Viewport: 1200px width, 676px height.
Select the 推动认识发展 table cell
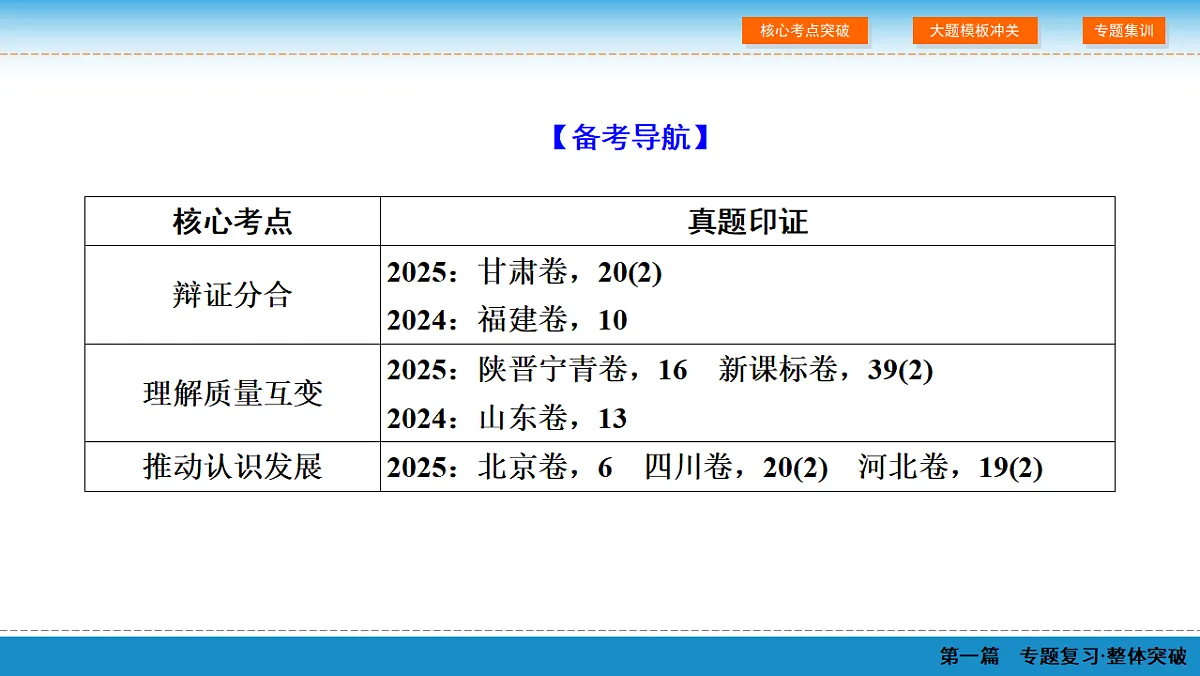click(x=233, y=467)
